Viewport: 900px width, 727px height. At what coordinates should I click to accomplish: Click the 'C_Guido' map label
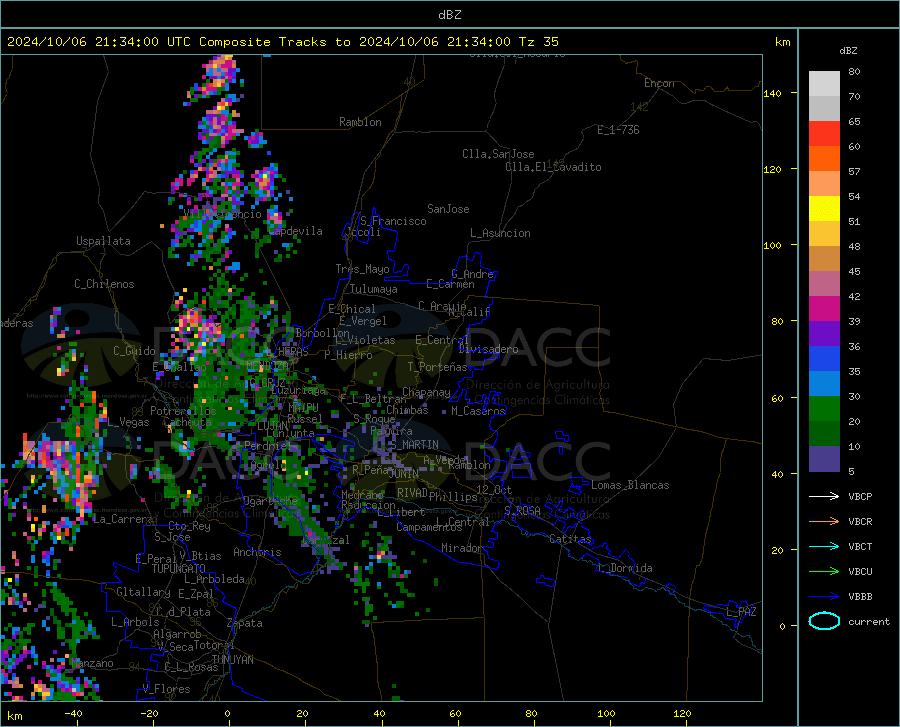(134, 351)
